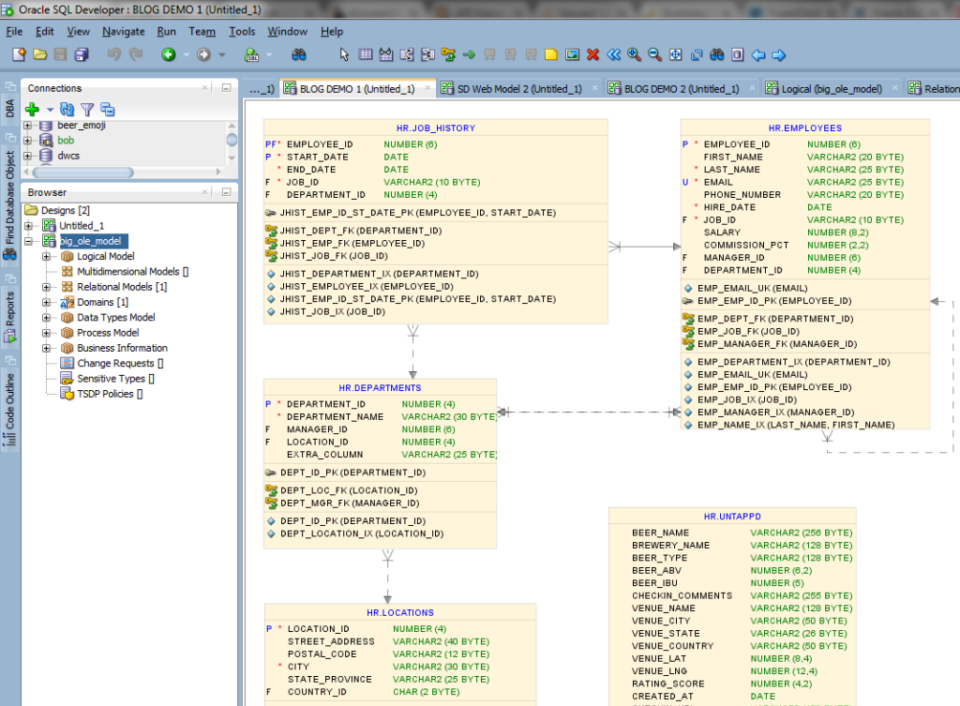Collapse the big_ole_model design node
960x706 pixels.
point(30,240)
